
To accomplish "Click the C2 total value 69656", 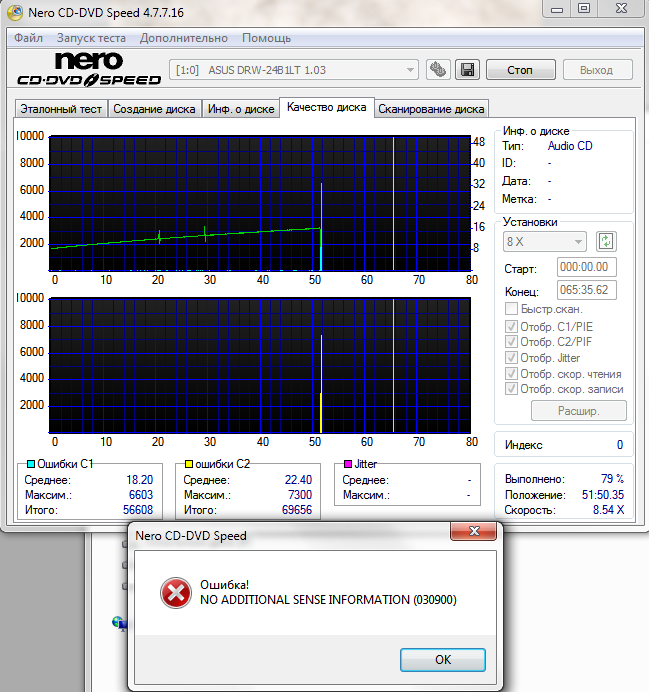I will (x=296, y=510).
